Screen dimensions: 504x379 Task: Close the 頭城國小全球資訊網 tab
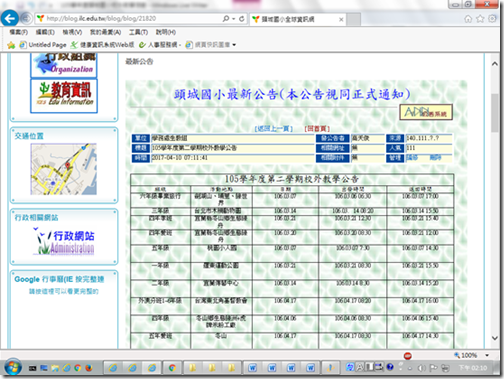(341, 20)
